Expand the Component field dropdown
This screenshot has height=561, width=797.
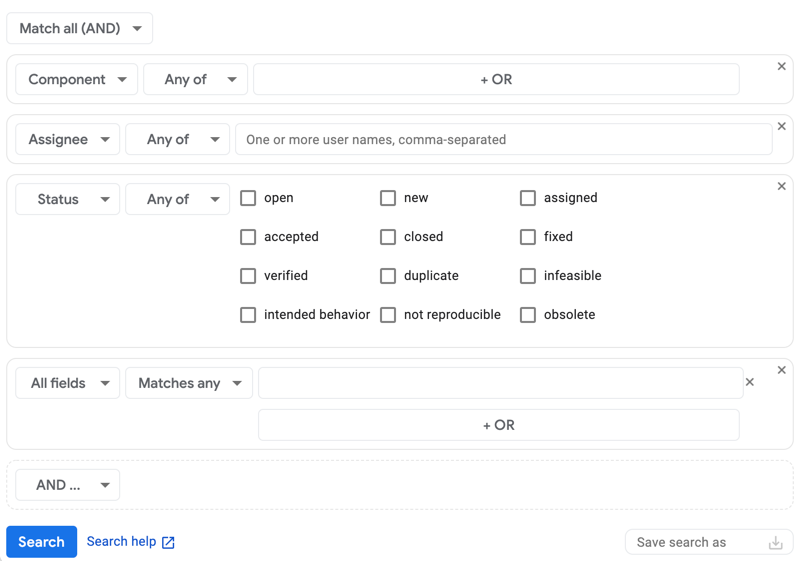[77, 79]
